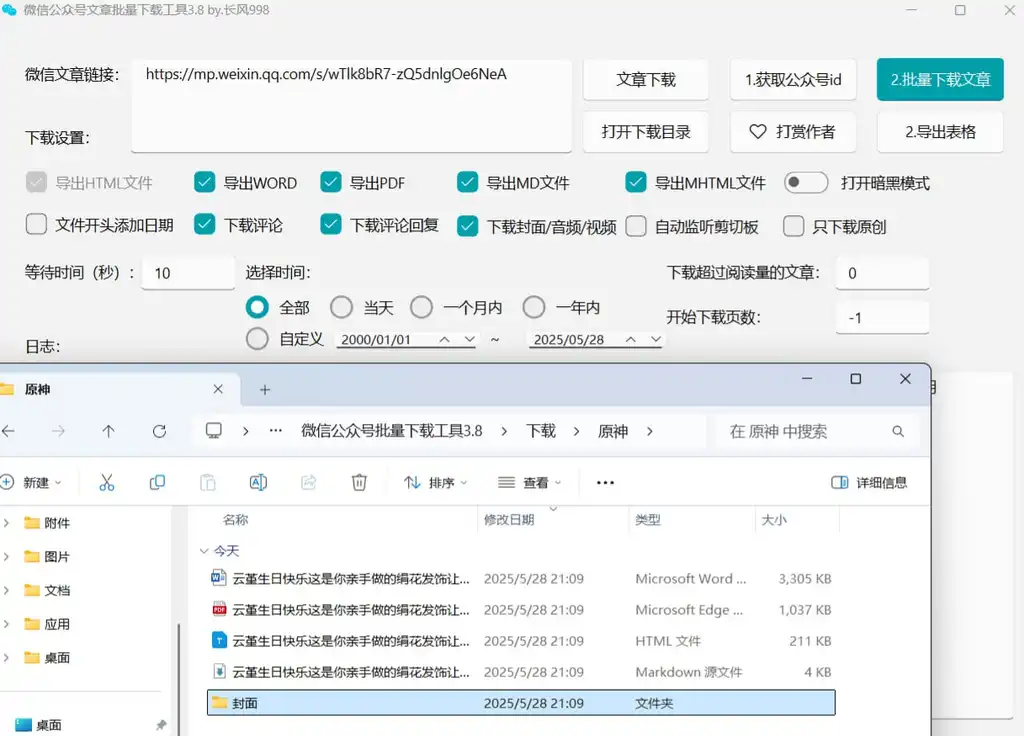1024x736 pixels.
Task: Select the 自定义 date range radio button
Action: click(x=257, y=338)
